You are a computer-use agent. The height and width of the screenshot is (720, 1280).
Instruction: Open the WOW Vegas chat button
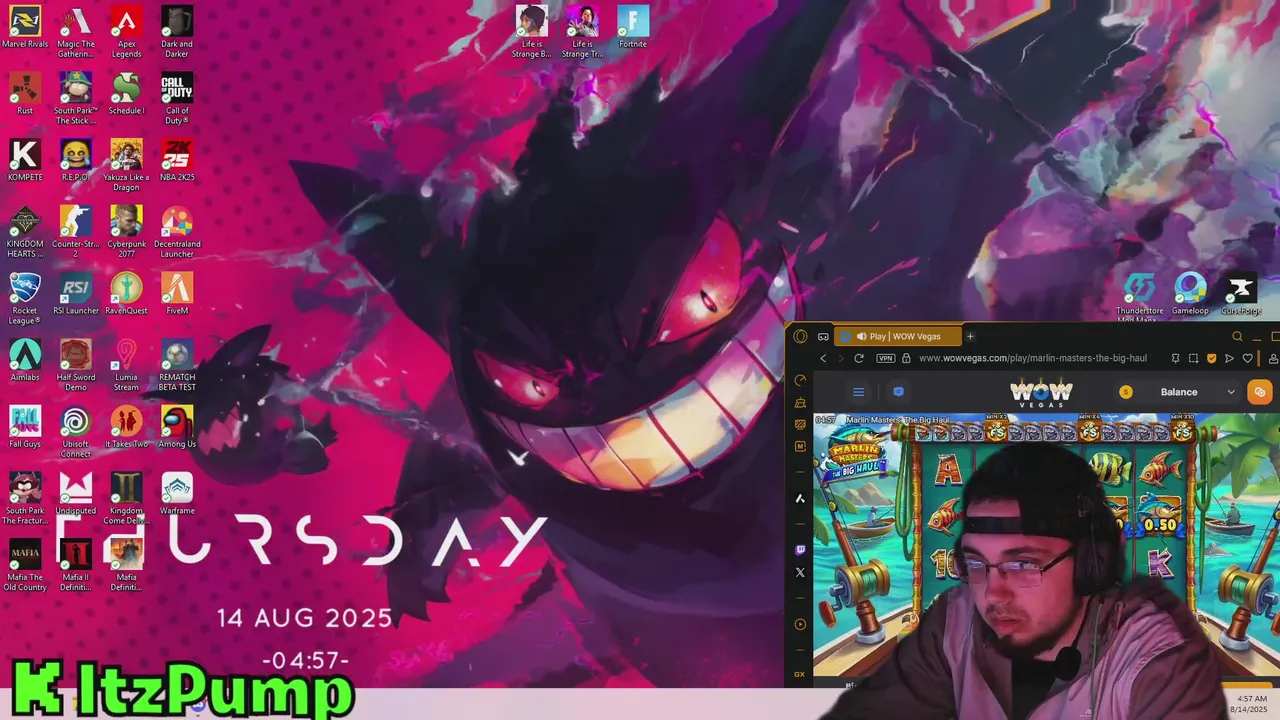pos(898,392)
